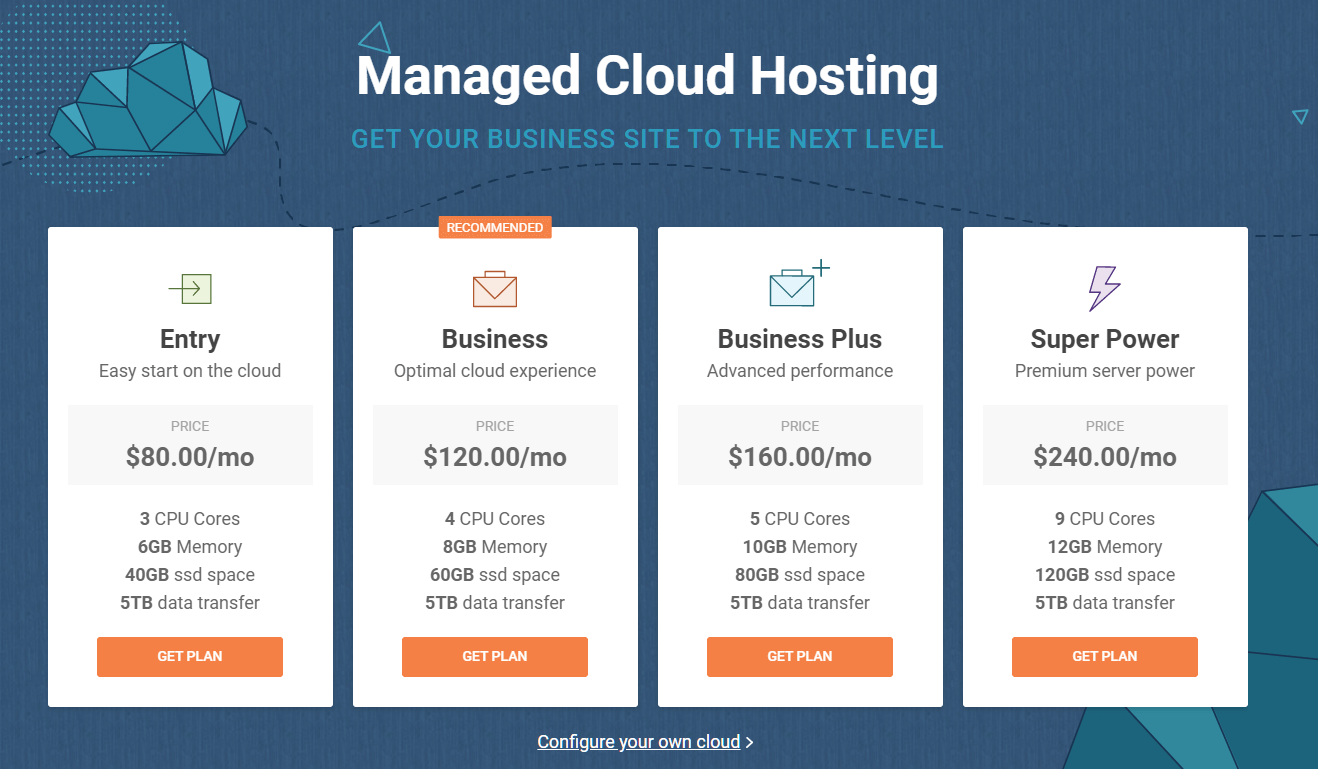
Task: Click the Business plan title
Action: tap(495, 339)
